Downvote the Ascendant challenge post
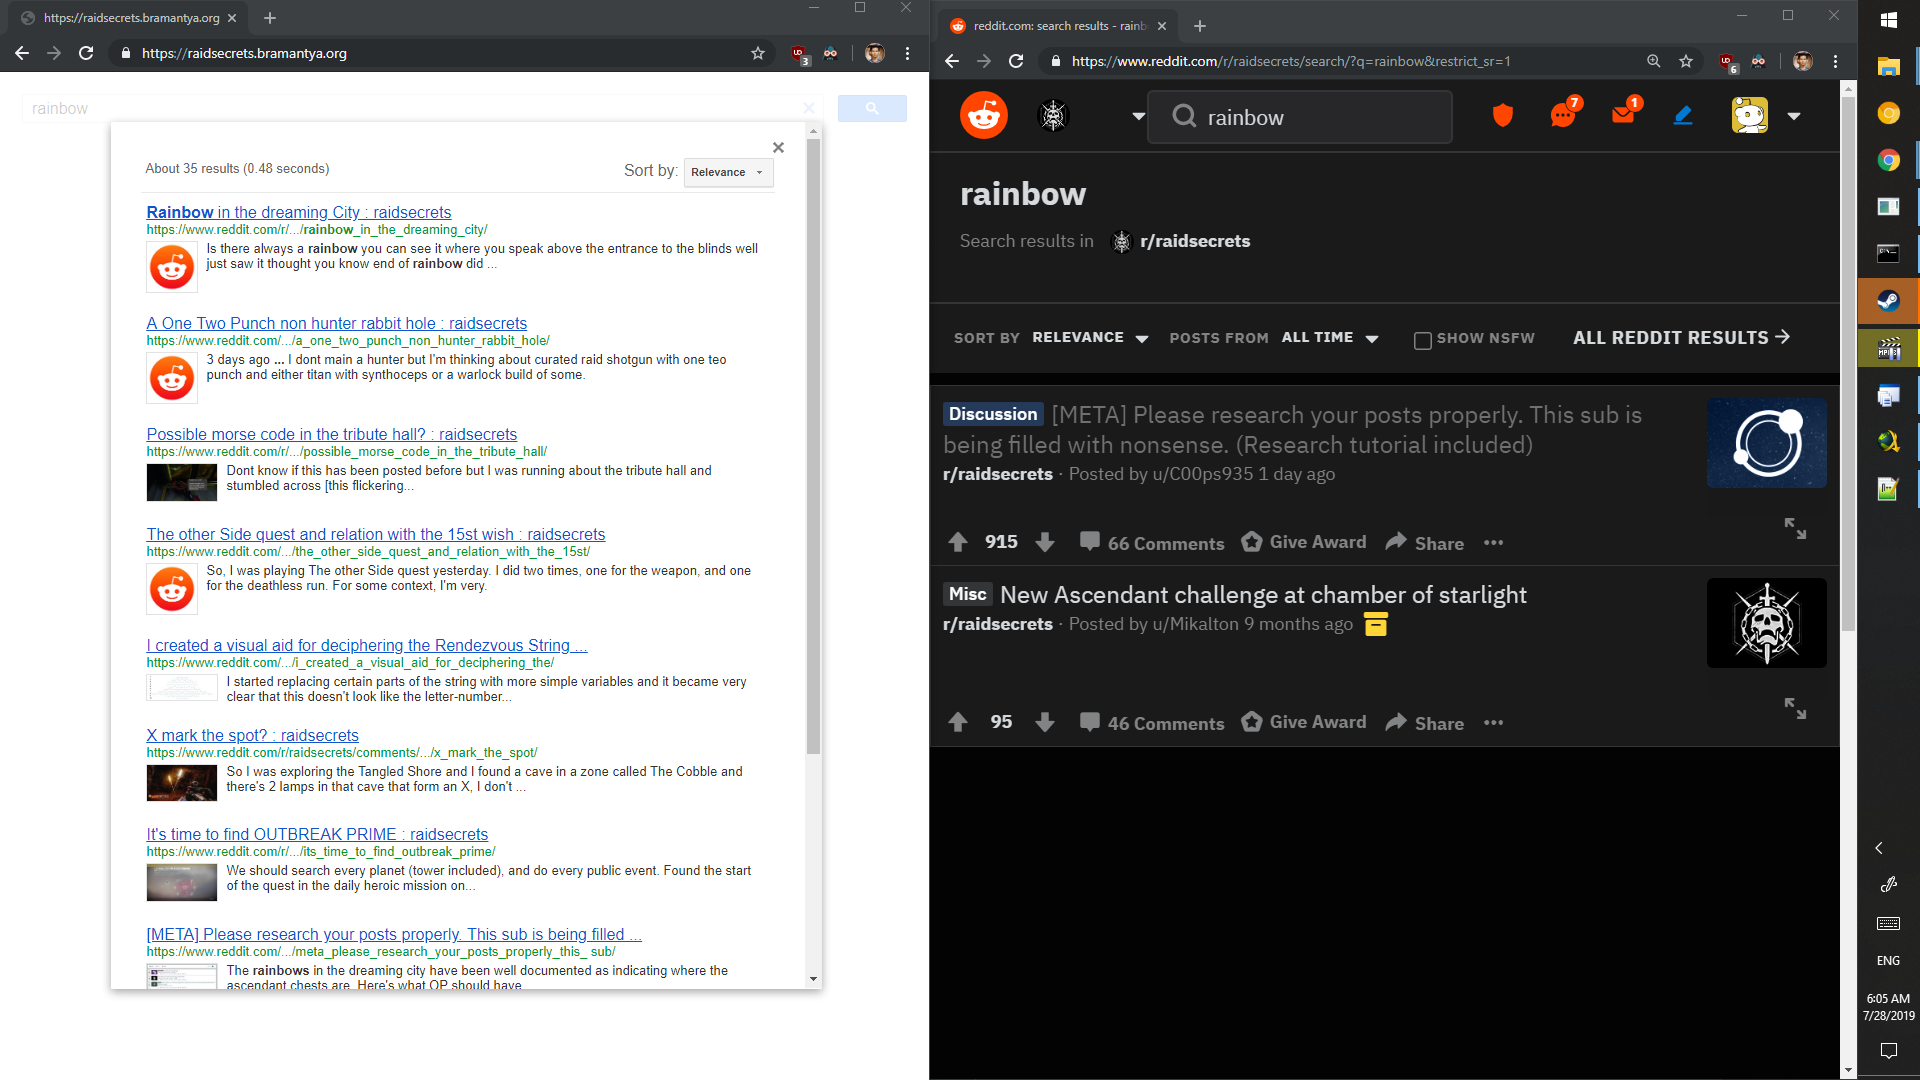Viewport: 1920px width, 1080px height. point(1045,722)
